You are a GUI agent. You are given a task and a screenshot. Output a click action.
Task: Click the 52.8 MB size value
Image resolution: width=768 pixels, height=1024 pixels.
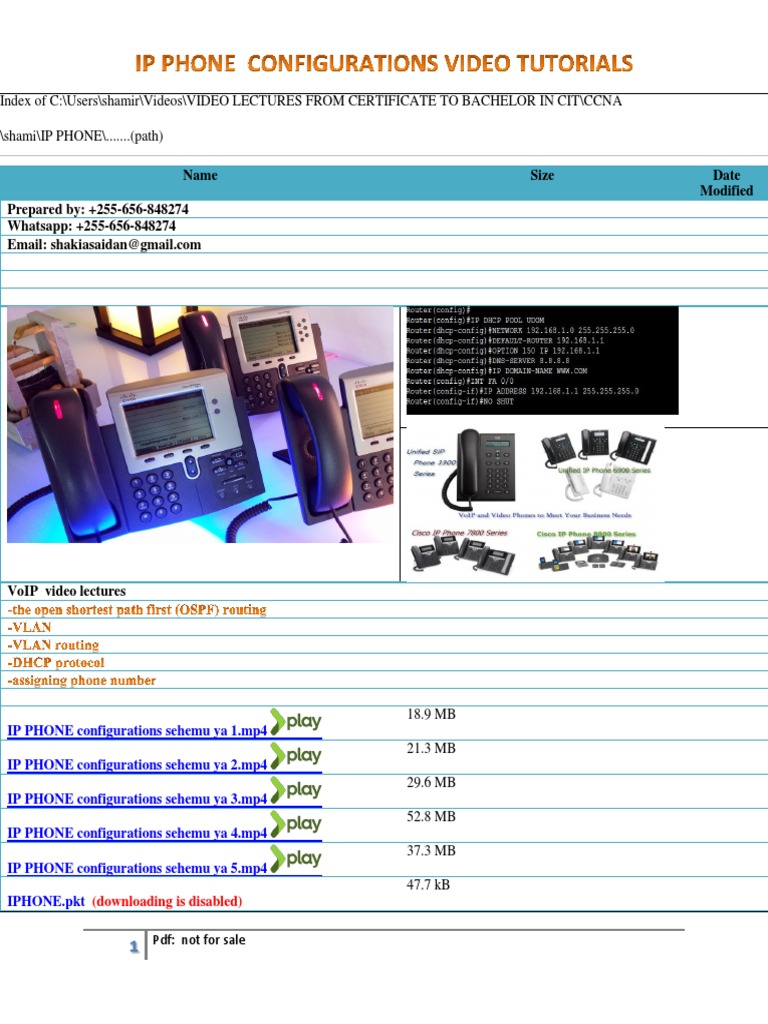click(431, 816)
